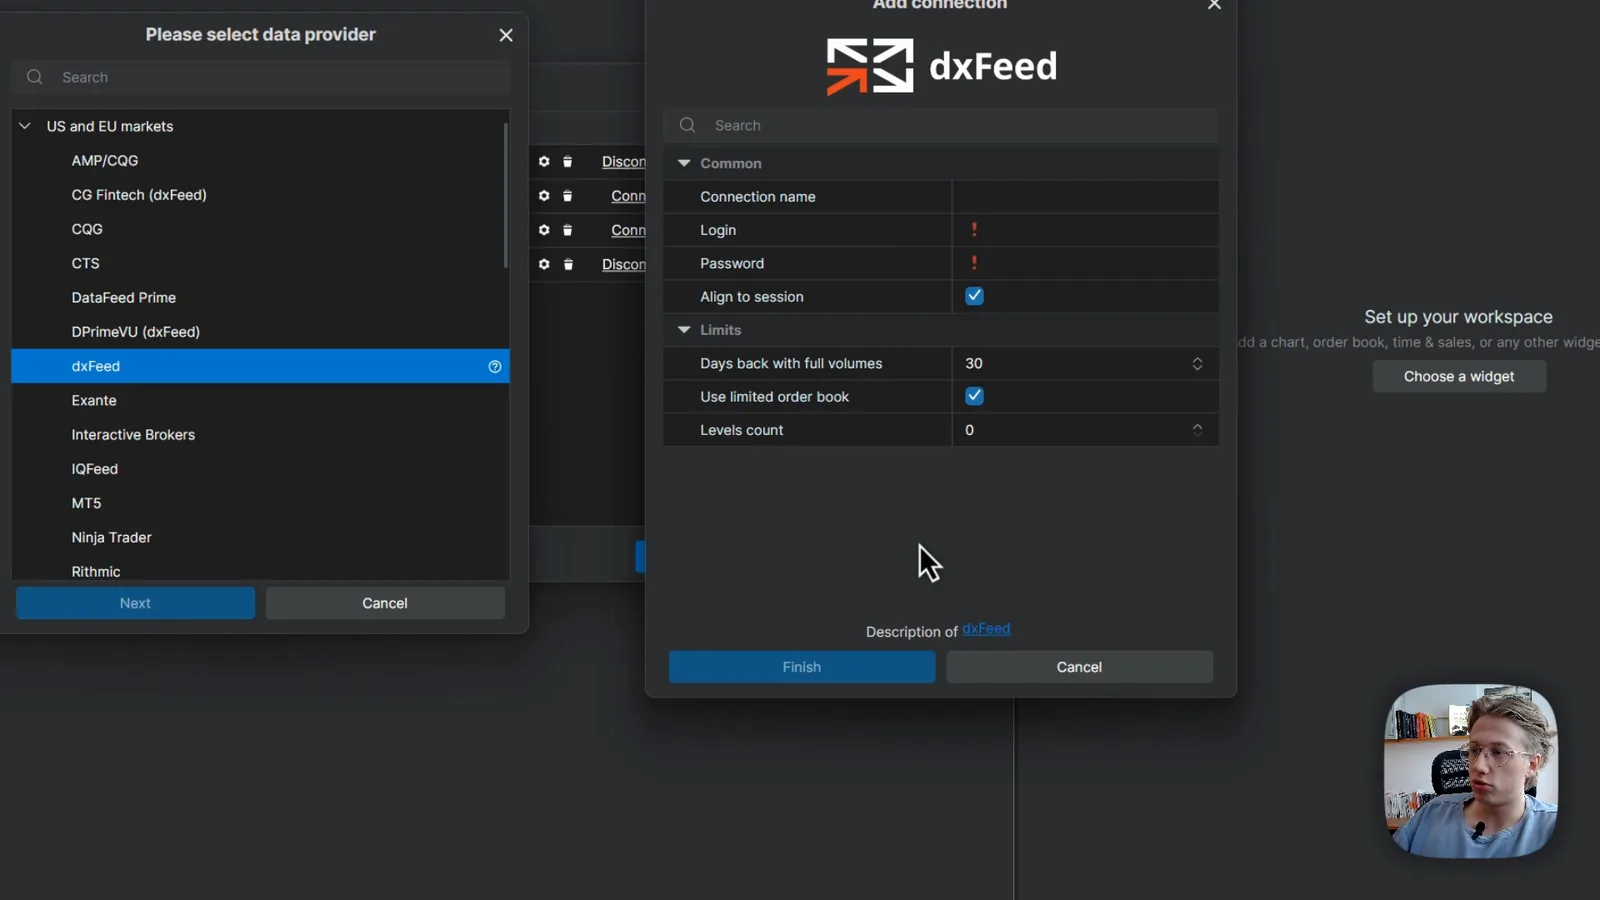The width and height of the screenshot is (1600, 900).
Task: Select Interactive Brokers provider
Action: pyautogui.click(x=260, y=435)
